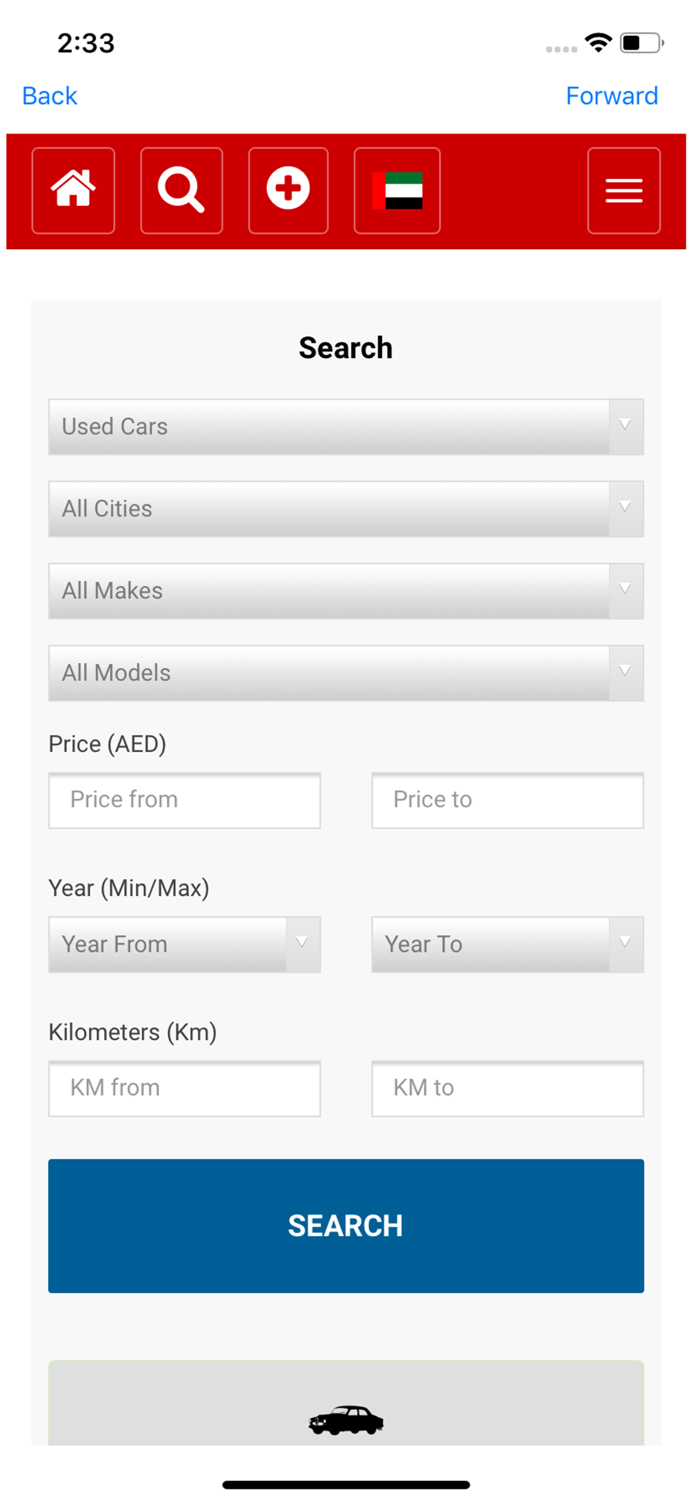Switch country using the UAE flag icon

click(396, 190)
